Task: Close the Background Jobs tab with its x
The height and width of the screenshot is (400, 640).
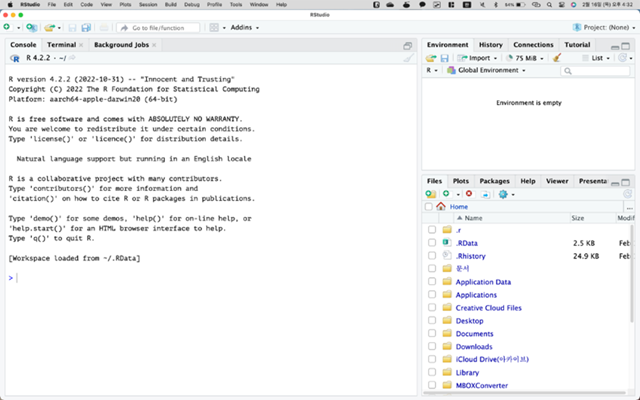Action: click(x=154, y=45)
